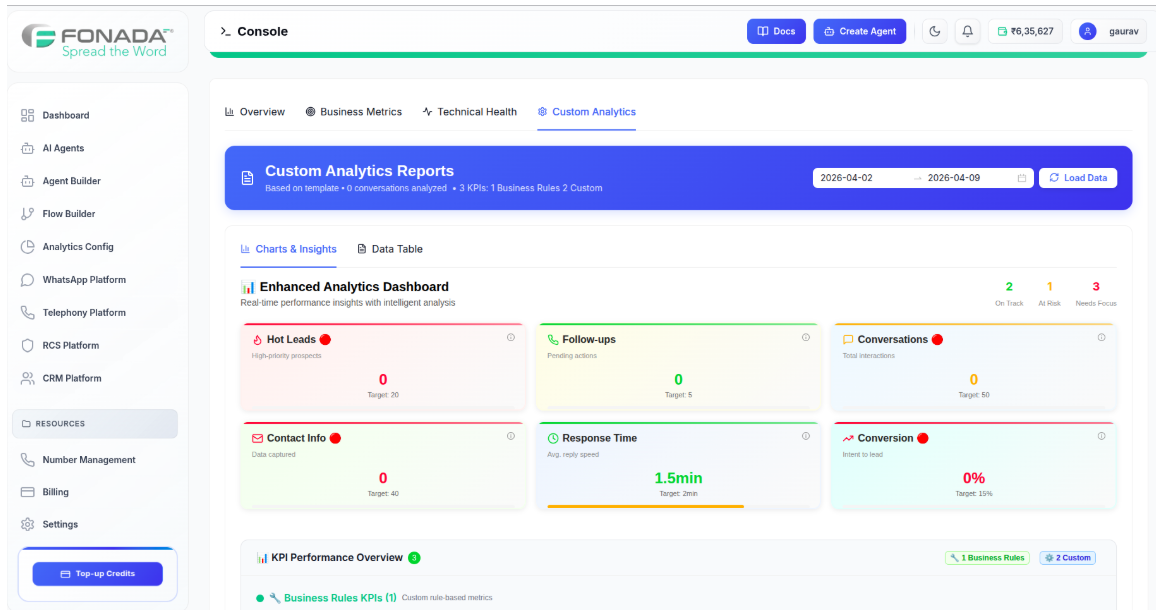
Task: Click the Response Time clock icon
Action: click(553, 439)
